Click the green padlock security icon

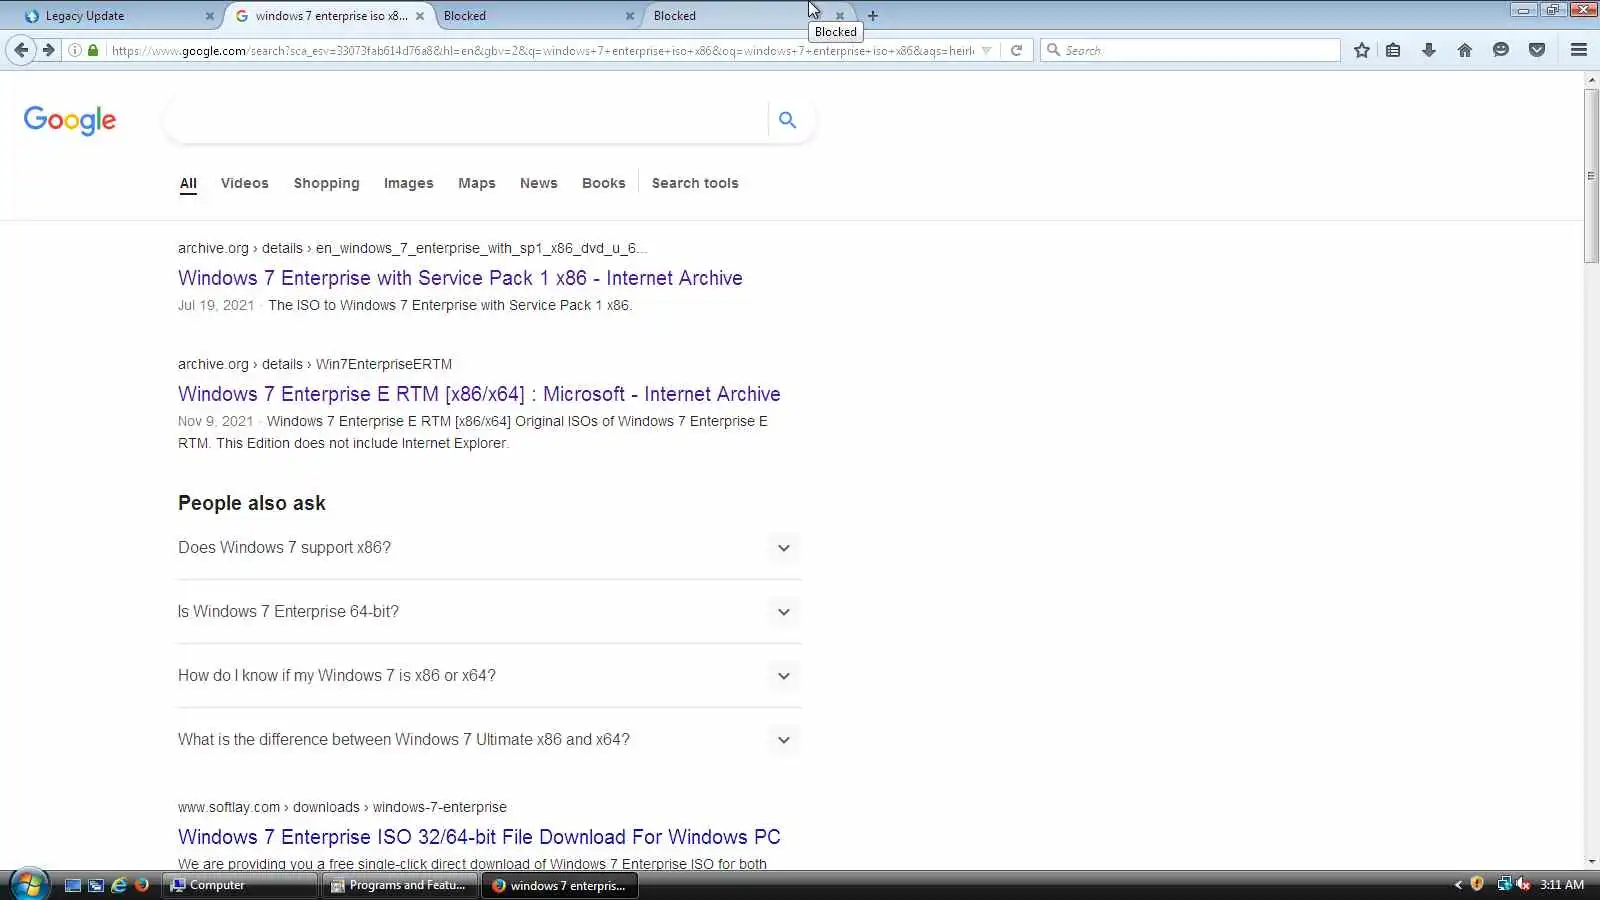[x=93, y=50]
